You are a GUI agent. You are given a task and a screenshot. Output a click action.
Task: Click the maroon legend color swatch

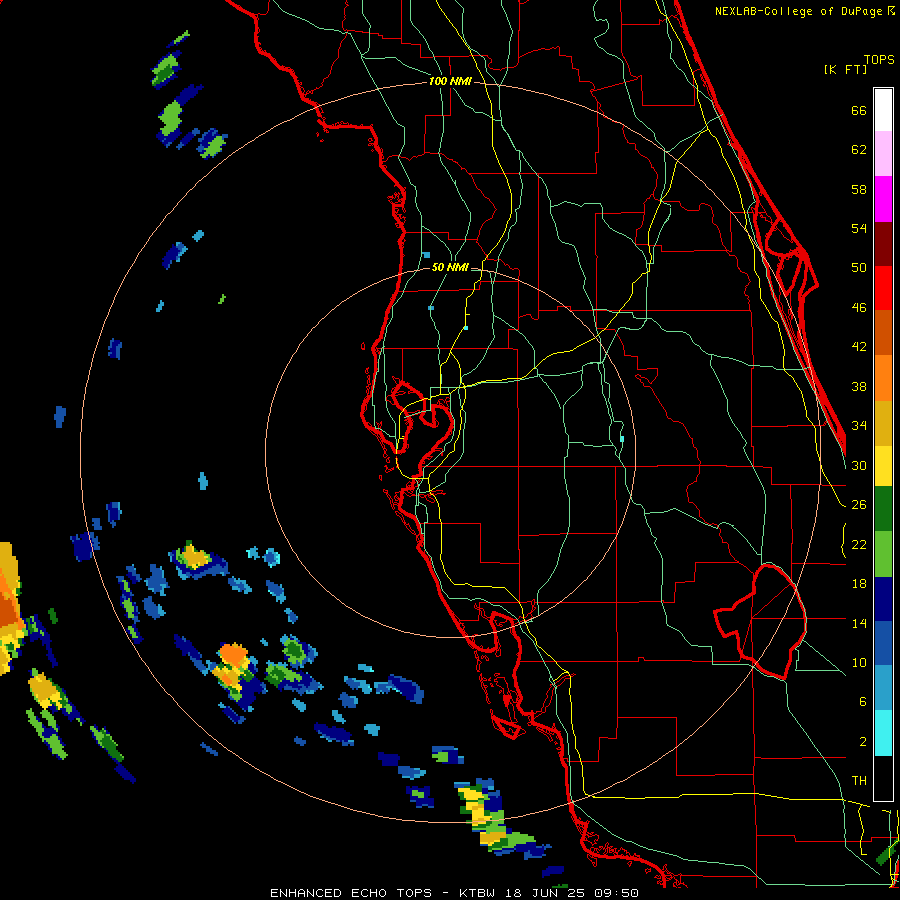tap(883, 244)
